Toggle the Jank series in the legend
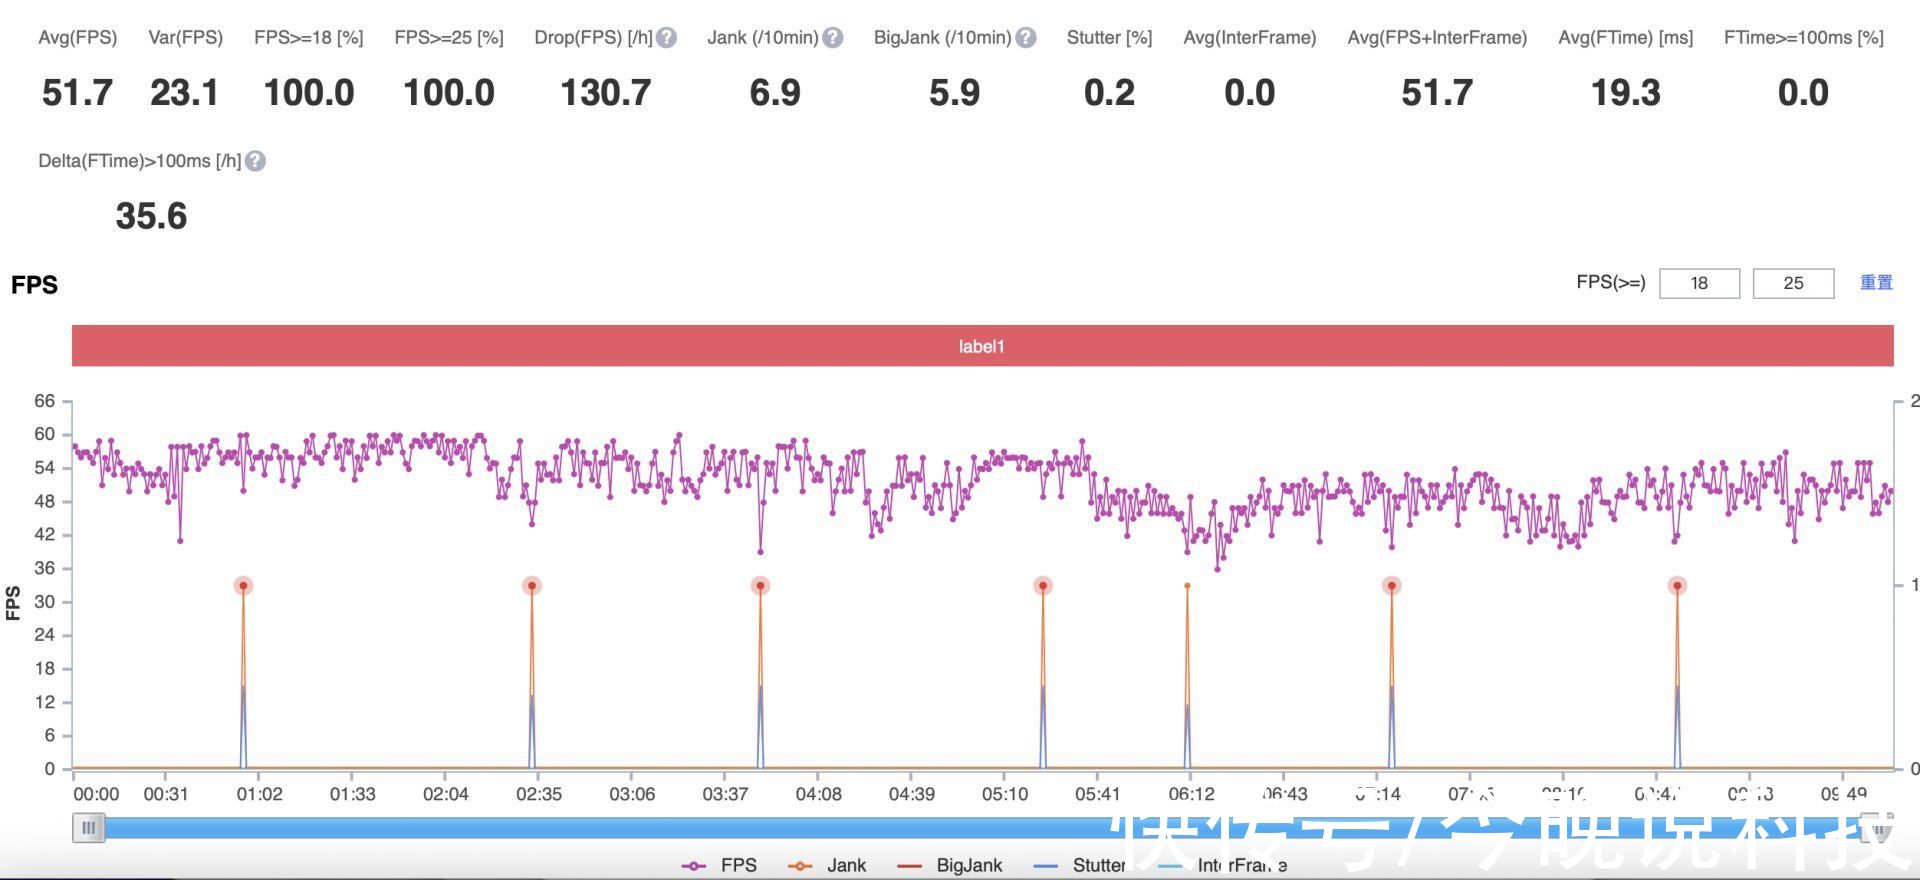 click(x=828, y=865)
